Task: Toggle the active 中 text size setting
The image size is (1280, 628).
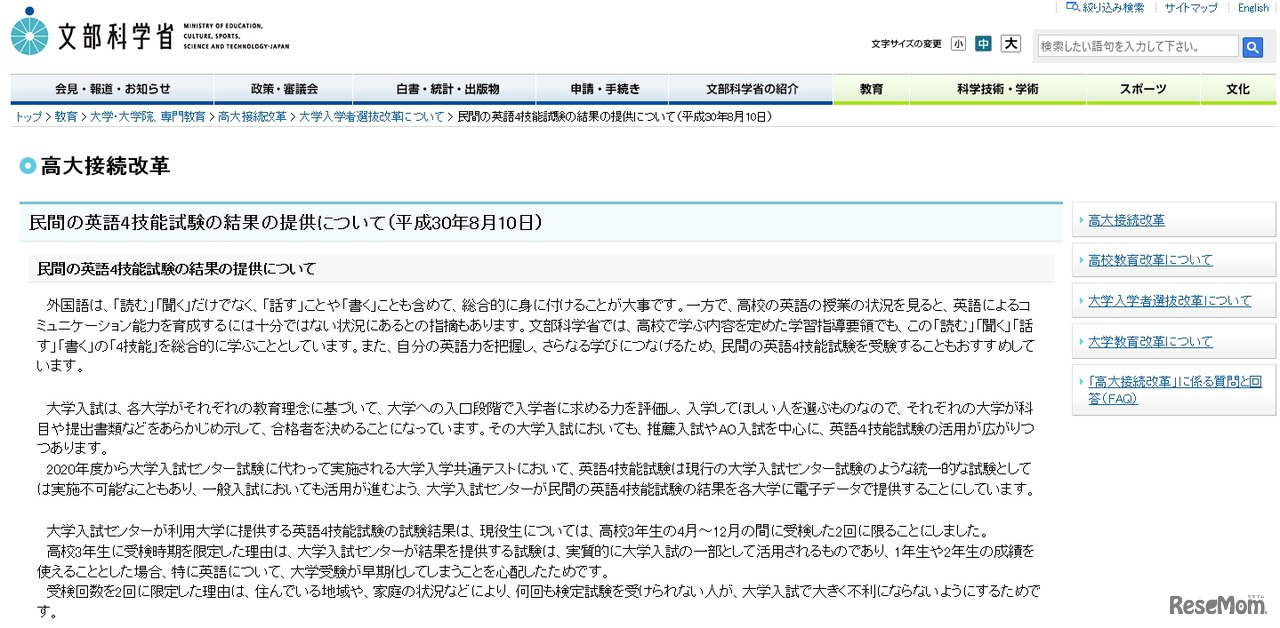Action: tap(985, 44)
